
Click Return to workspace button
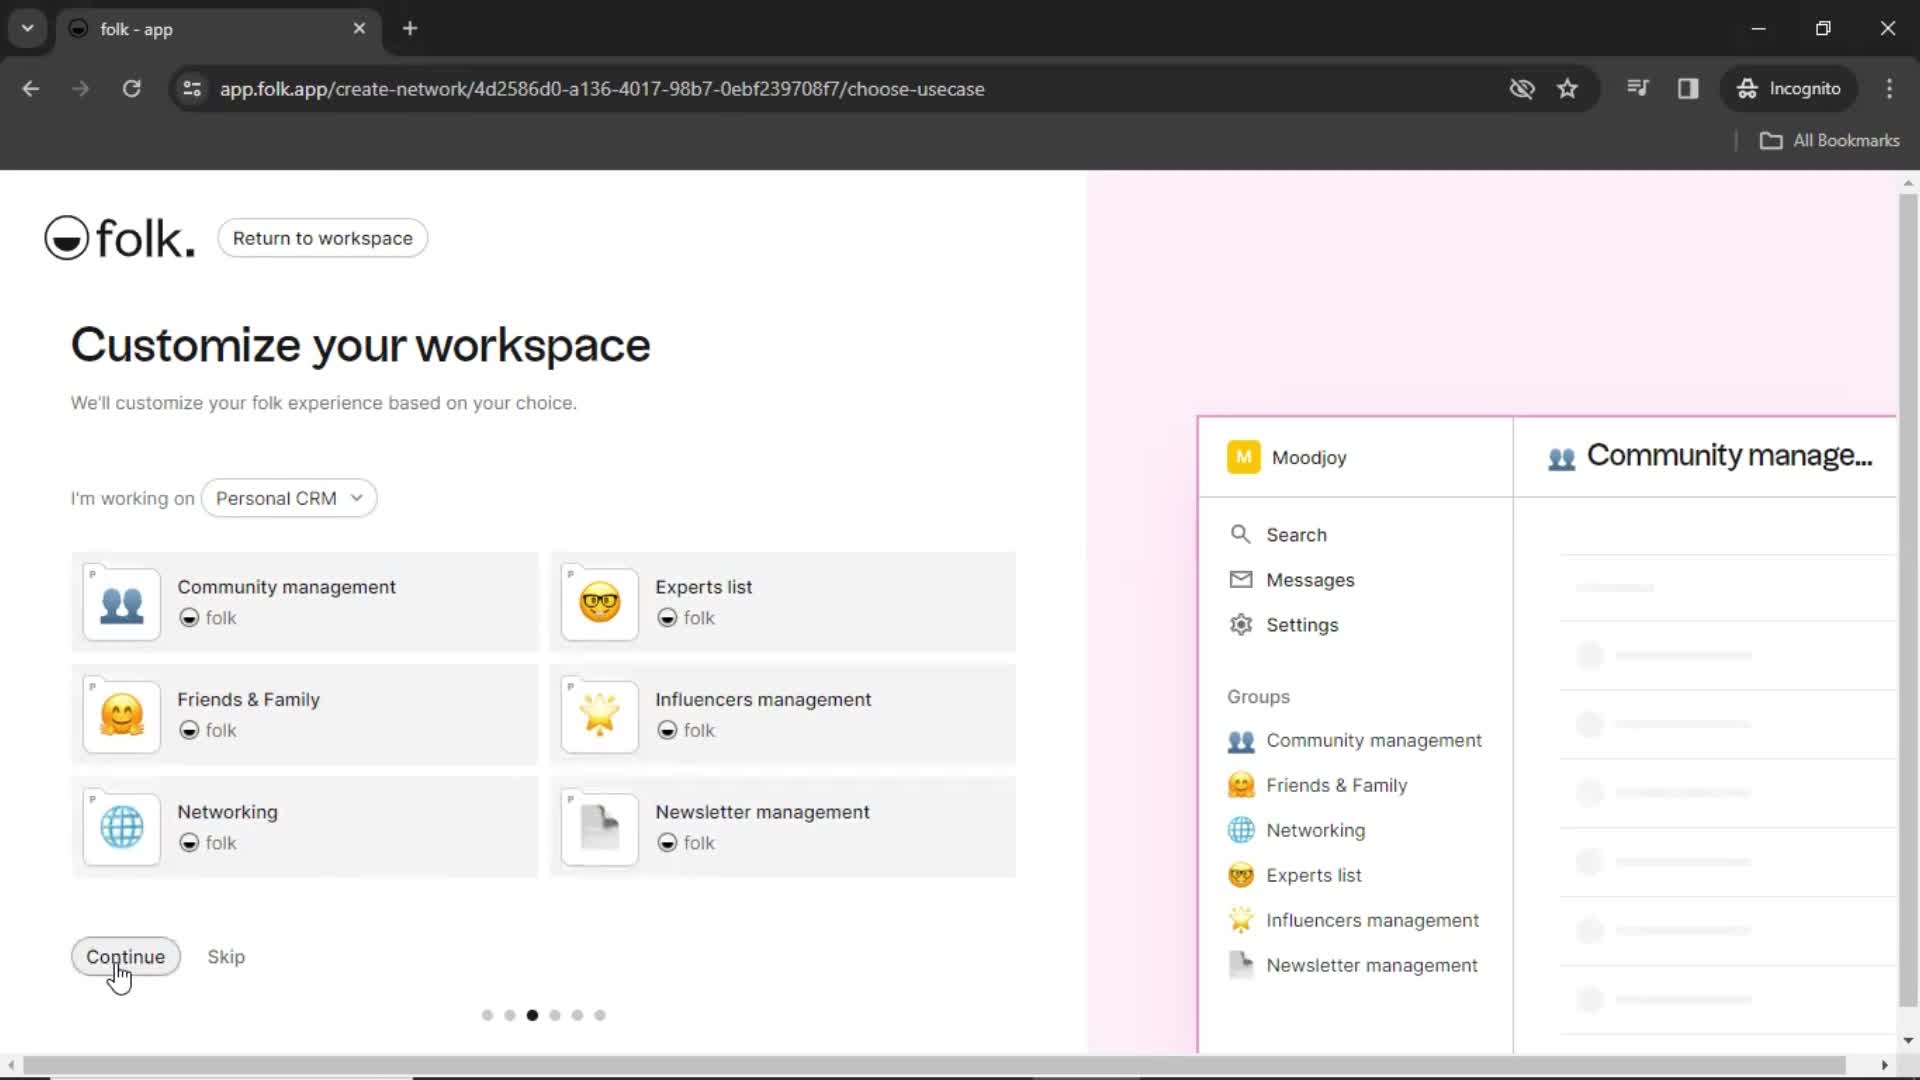point(322,237)
